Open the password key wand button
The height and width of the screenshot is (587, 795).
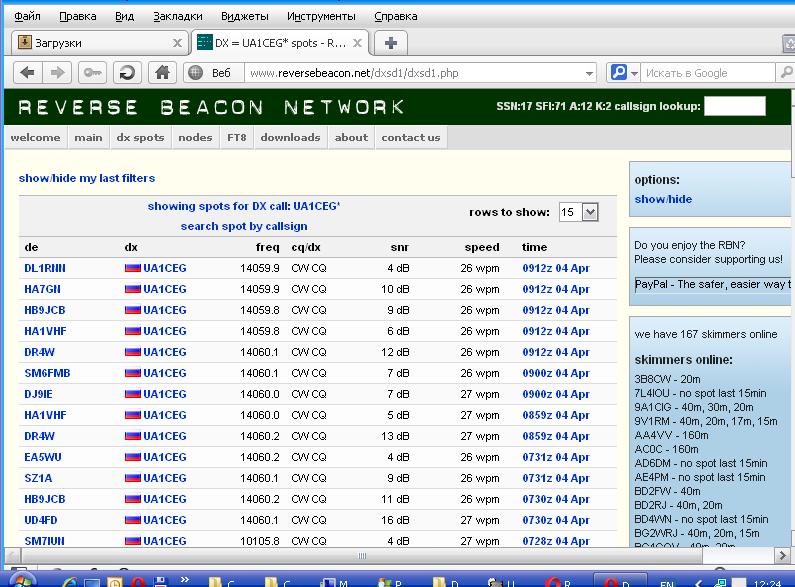coord(92,73)
